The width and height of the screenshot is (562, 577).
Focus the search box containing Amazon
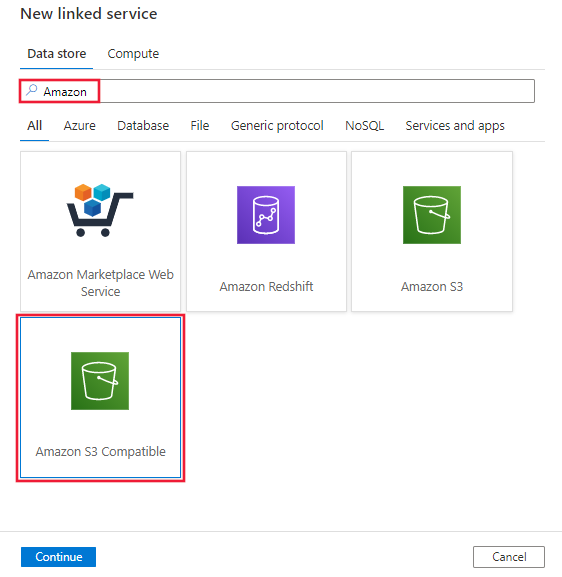point(277,91)
